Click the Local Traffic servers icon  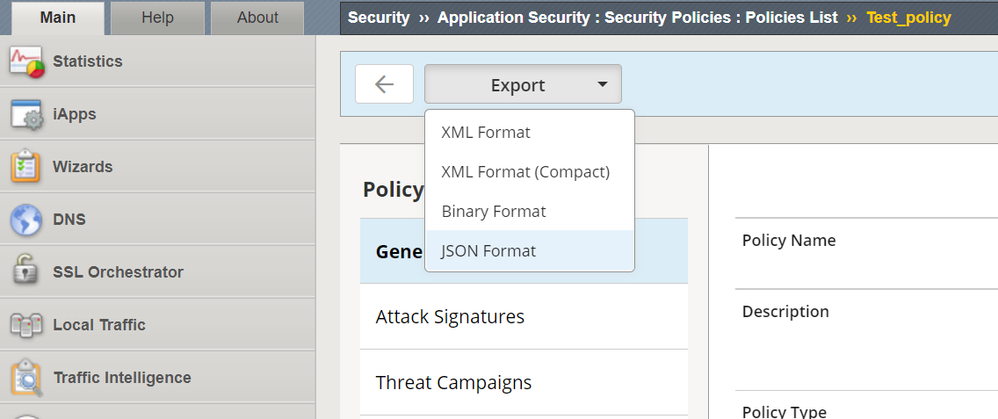click(26, 325)
